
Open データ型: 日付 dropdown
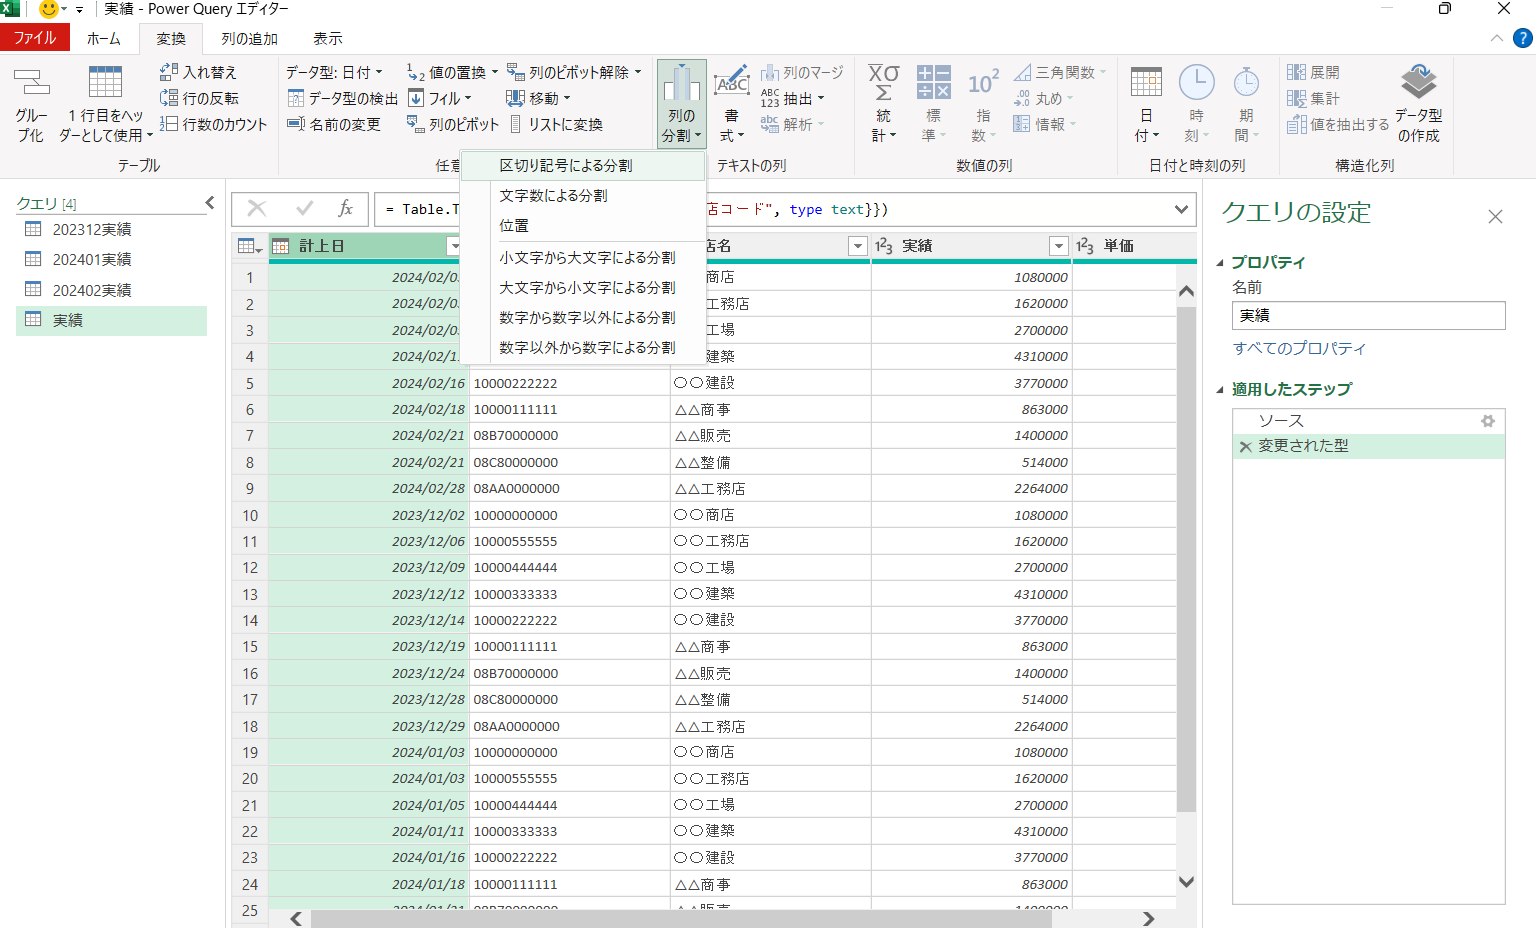(x=334, y=72)
